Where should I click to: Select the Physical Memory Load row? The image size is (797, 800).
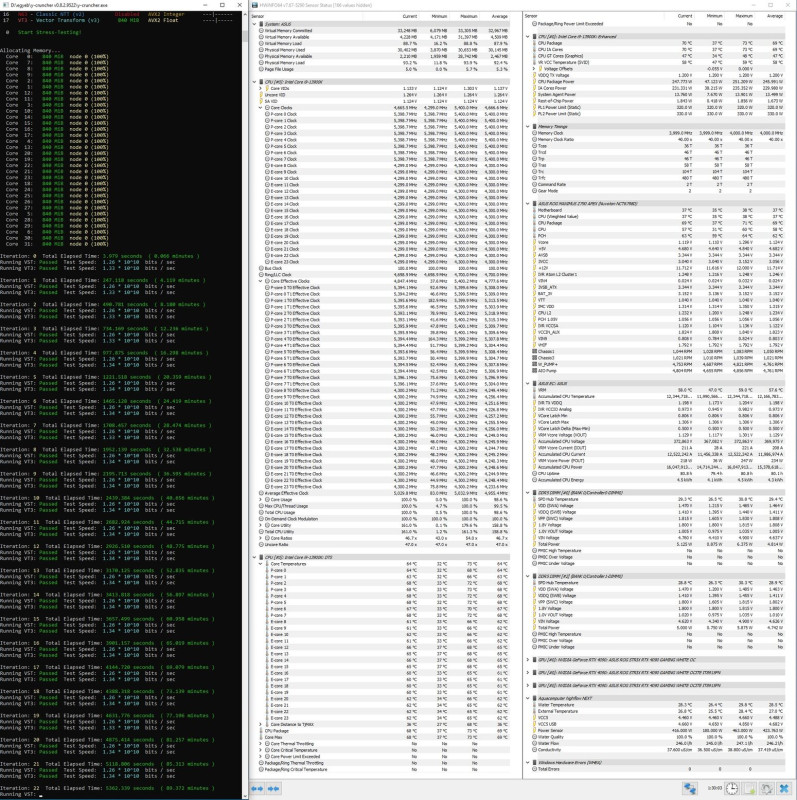point(382,63)
